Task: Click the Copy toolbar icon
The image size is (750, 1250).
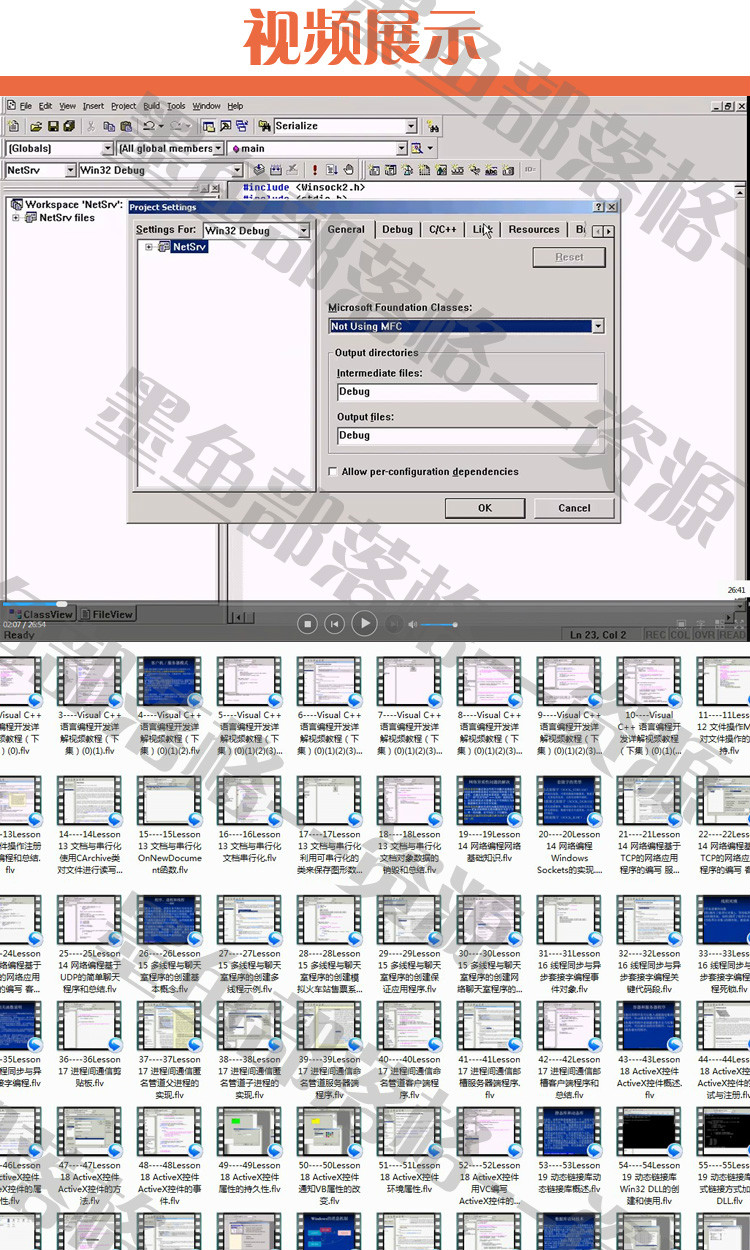Action: [x=109, y=126]
